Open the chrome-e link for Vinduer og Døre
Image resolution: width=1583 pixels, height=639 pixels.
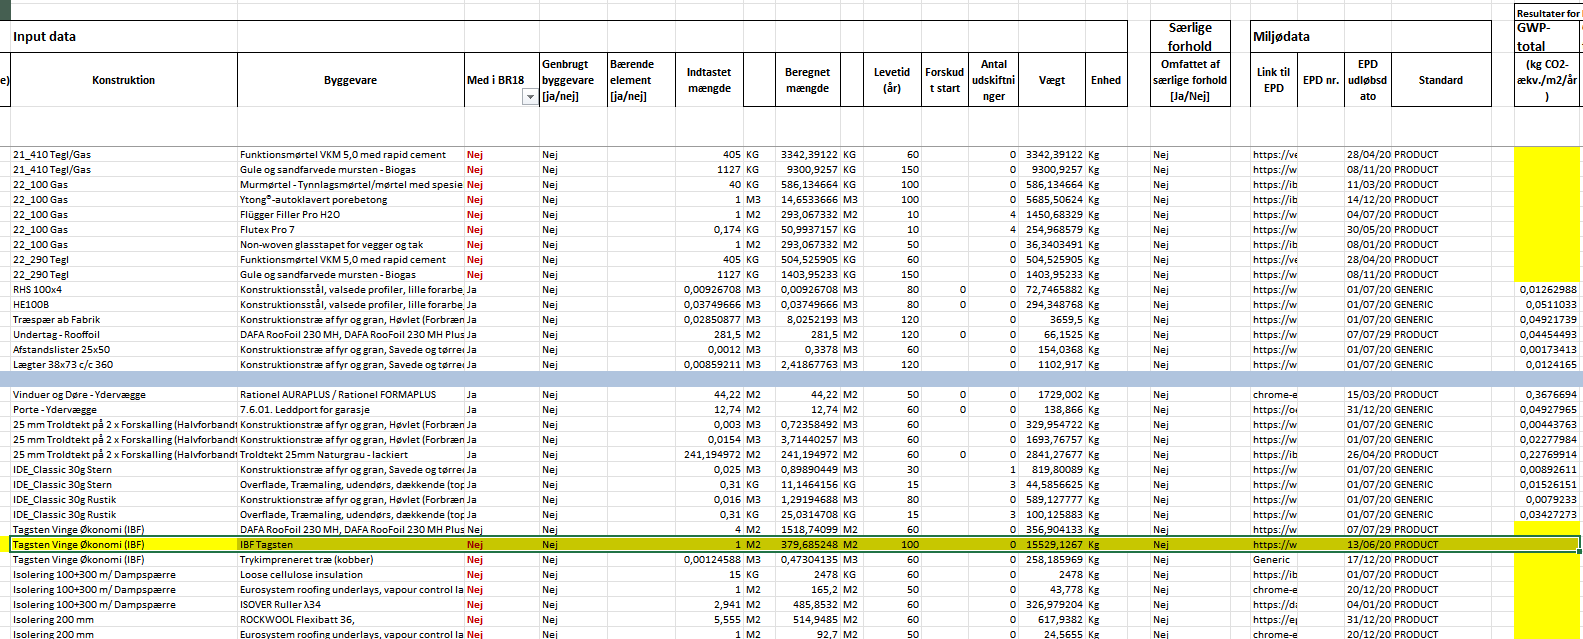1274,395
